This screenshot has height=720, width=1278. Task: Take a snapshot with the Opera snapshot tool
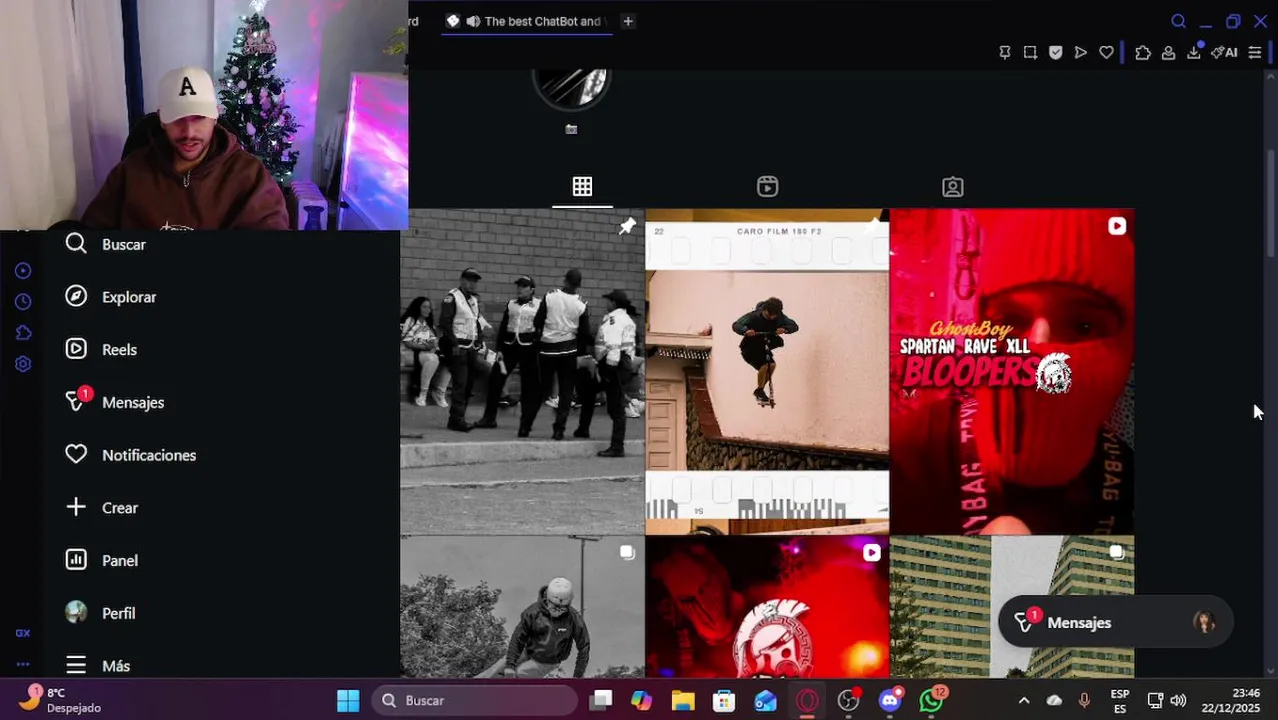pos(1030,53)
